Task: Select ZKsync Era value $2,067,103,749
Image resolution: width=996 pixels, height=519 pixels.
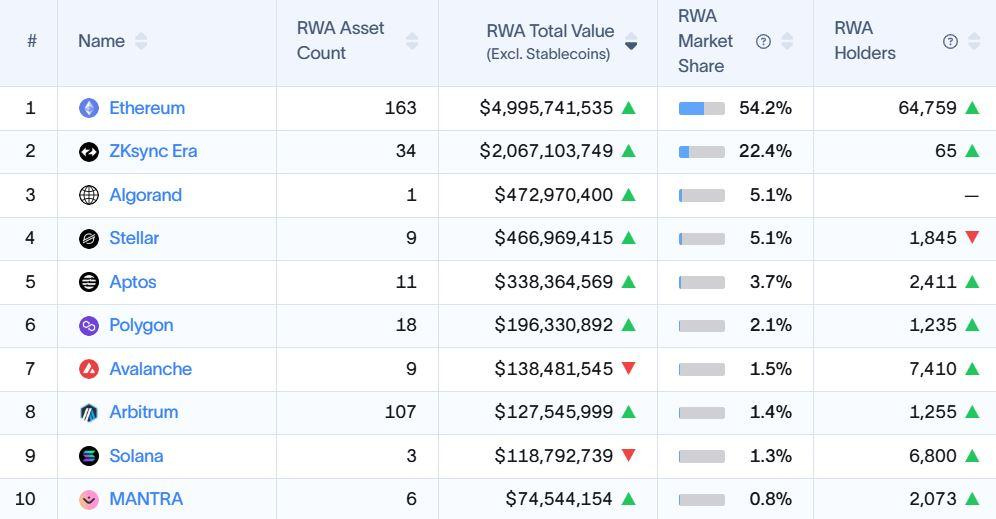Action: click(x=546, y=151)
